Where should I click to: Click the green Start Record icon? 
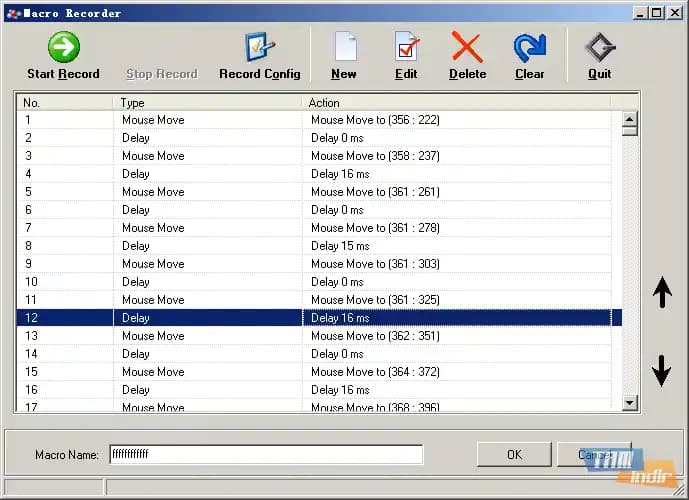pos(63,47)
